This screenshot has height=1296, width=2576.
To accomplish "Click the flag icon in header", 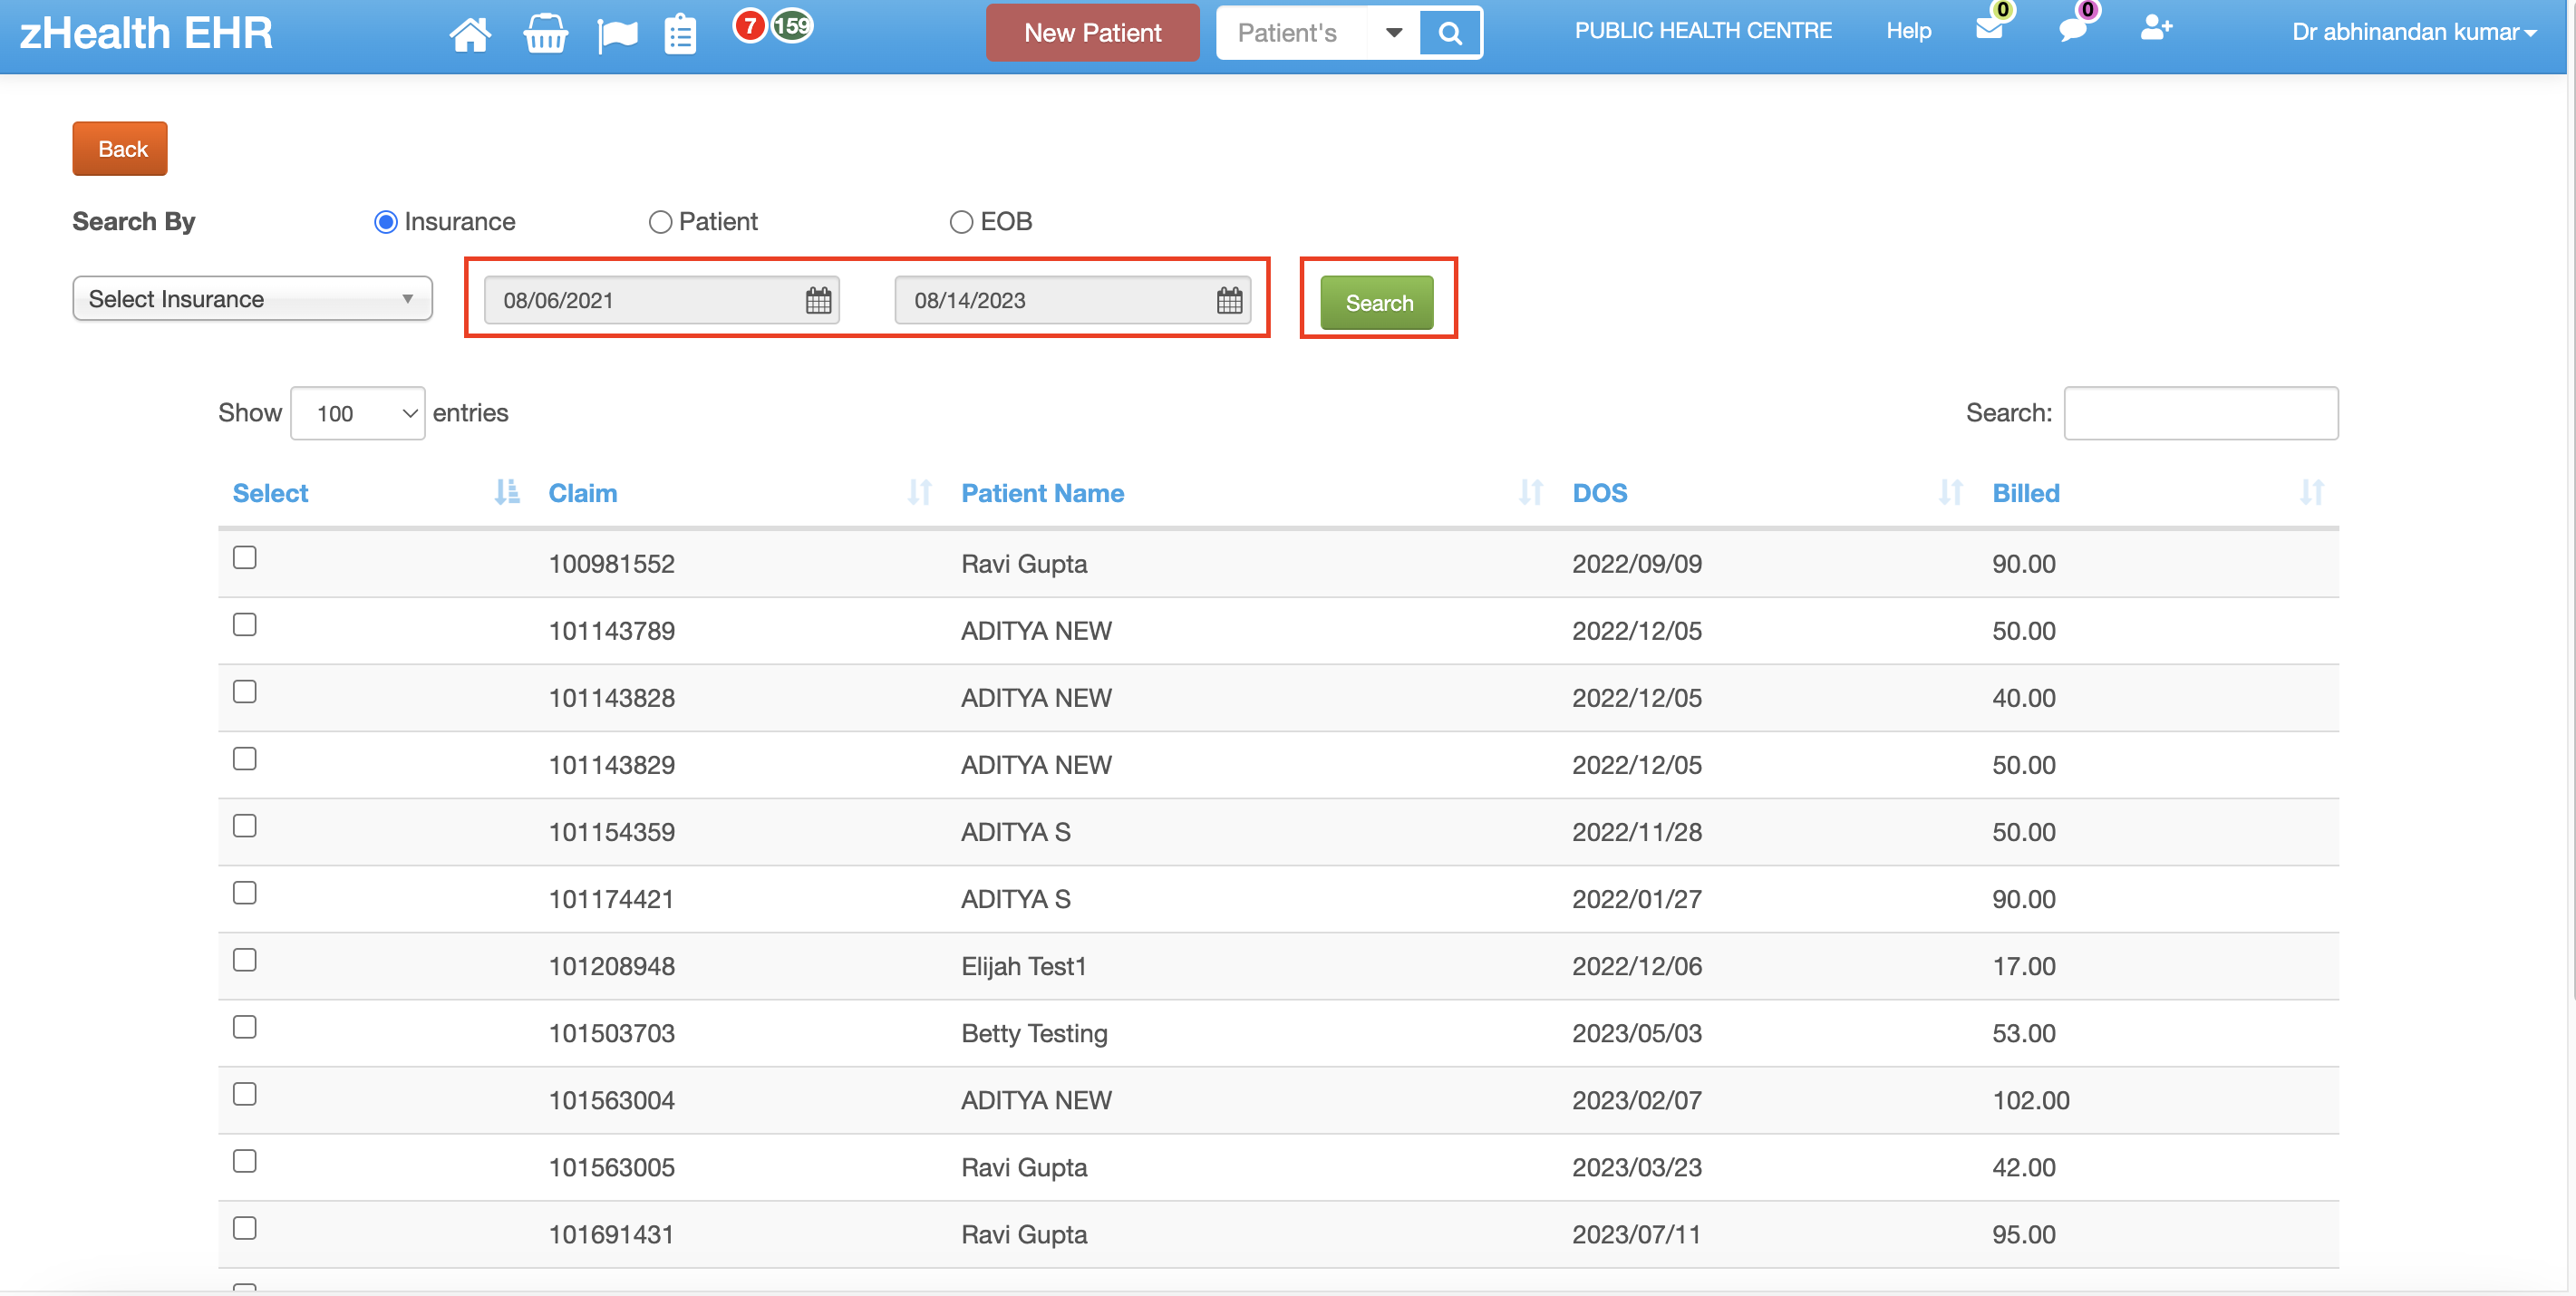I will click(617, 35).
